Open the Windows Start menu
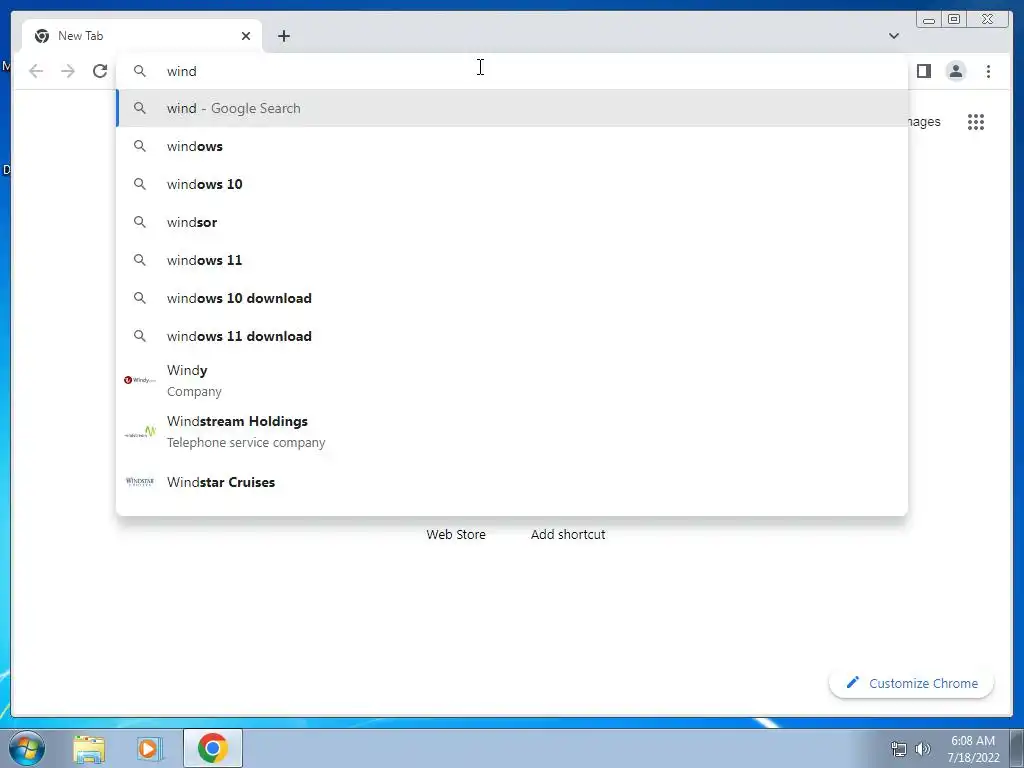Image resolution: width=1024 pixels, height=768 pixels. pyautogui.click(x=27, y=748)
